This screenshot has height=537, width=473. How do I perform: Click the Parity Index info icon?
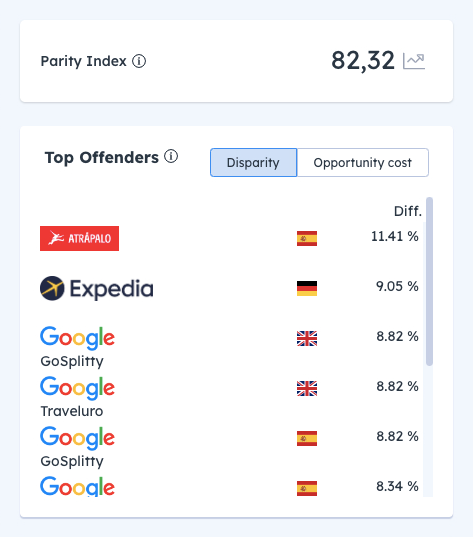(x=139, y=61)
